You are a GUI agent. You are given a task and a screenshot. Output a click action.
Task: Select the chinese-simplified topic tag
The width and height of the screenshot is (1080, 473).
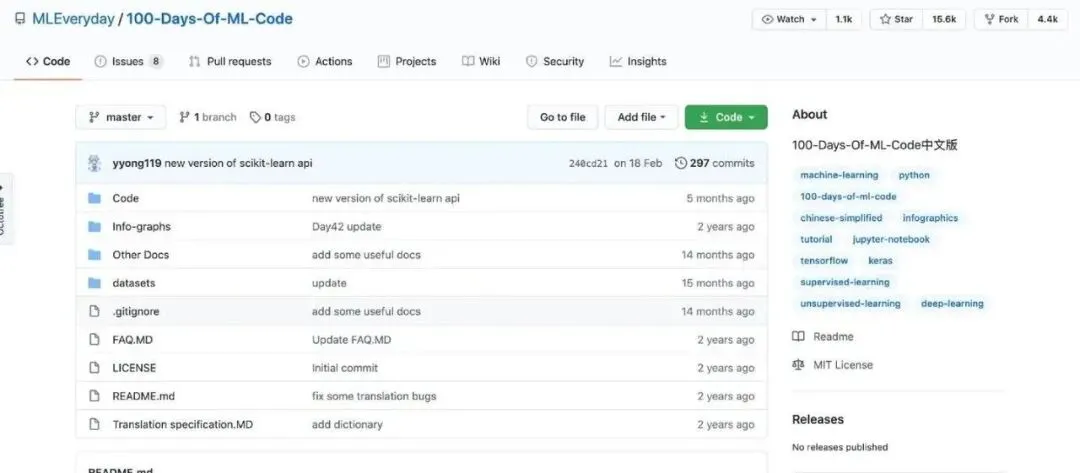(841, 218)
